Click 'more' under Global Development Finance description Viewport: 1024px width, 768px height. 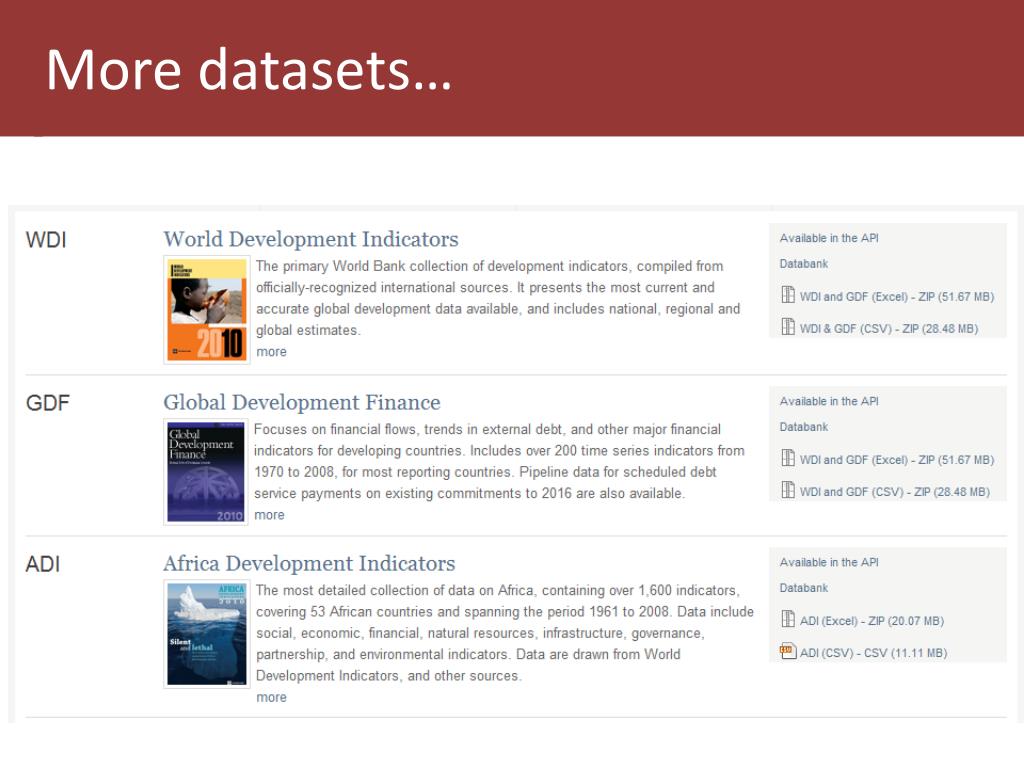pos(269,515)
